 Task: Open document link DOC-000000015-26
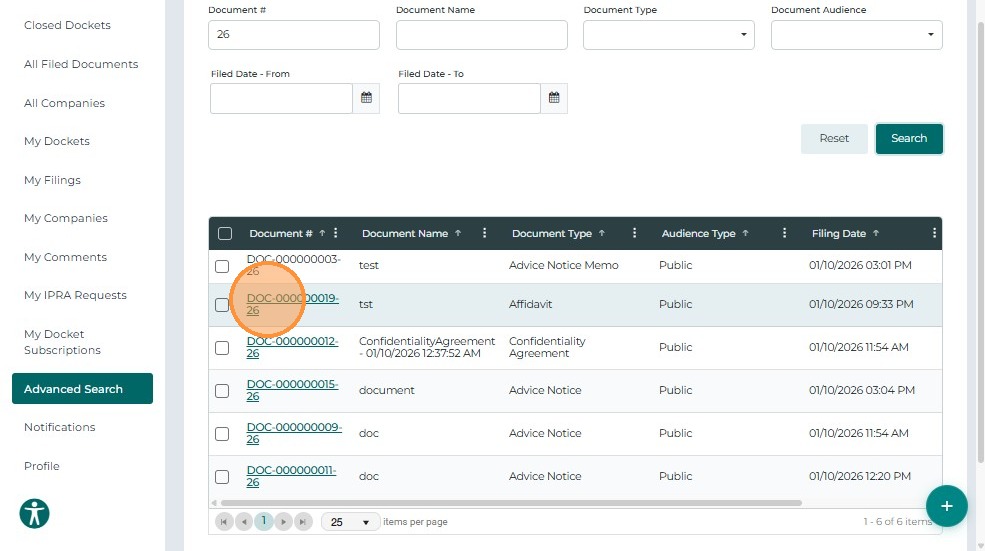(x=292, y=390)
